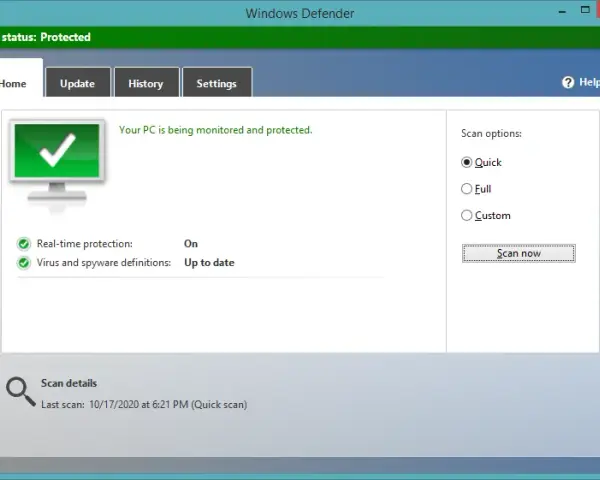Click the 'Last scan: 10/17/2020 at 6:21 PM' text
The width and height of the screenshot is (600, 480).
115,405
